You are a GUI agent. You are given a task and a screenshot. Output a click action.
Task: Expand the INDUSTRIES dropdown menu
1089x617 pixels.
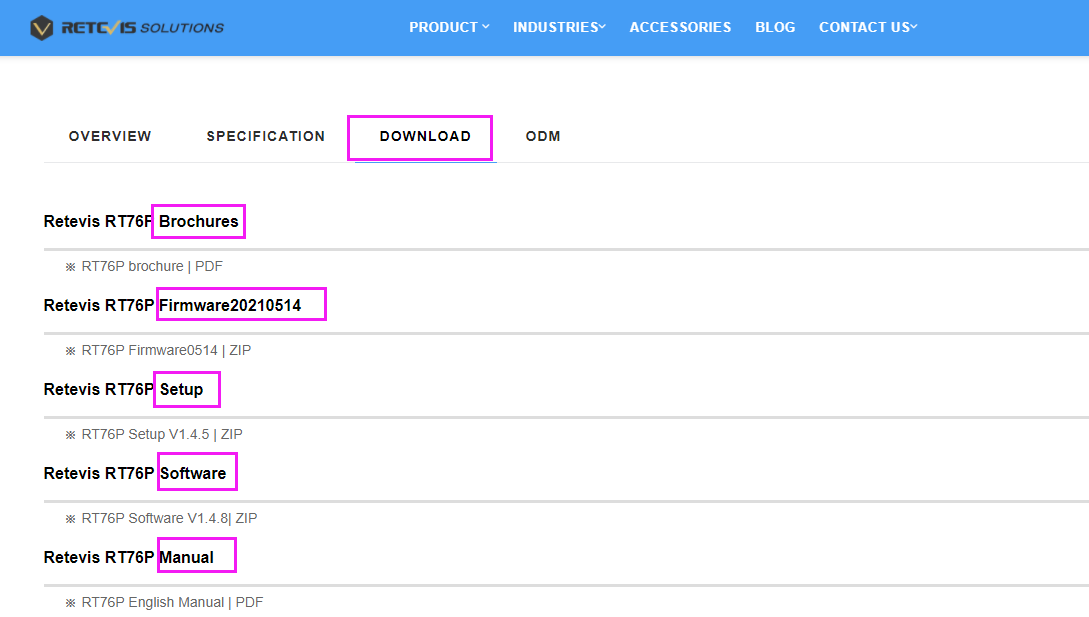click(559, 27)
